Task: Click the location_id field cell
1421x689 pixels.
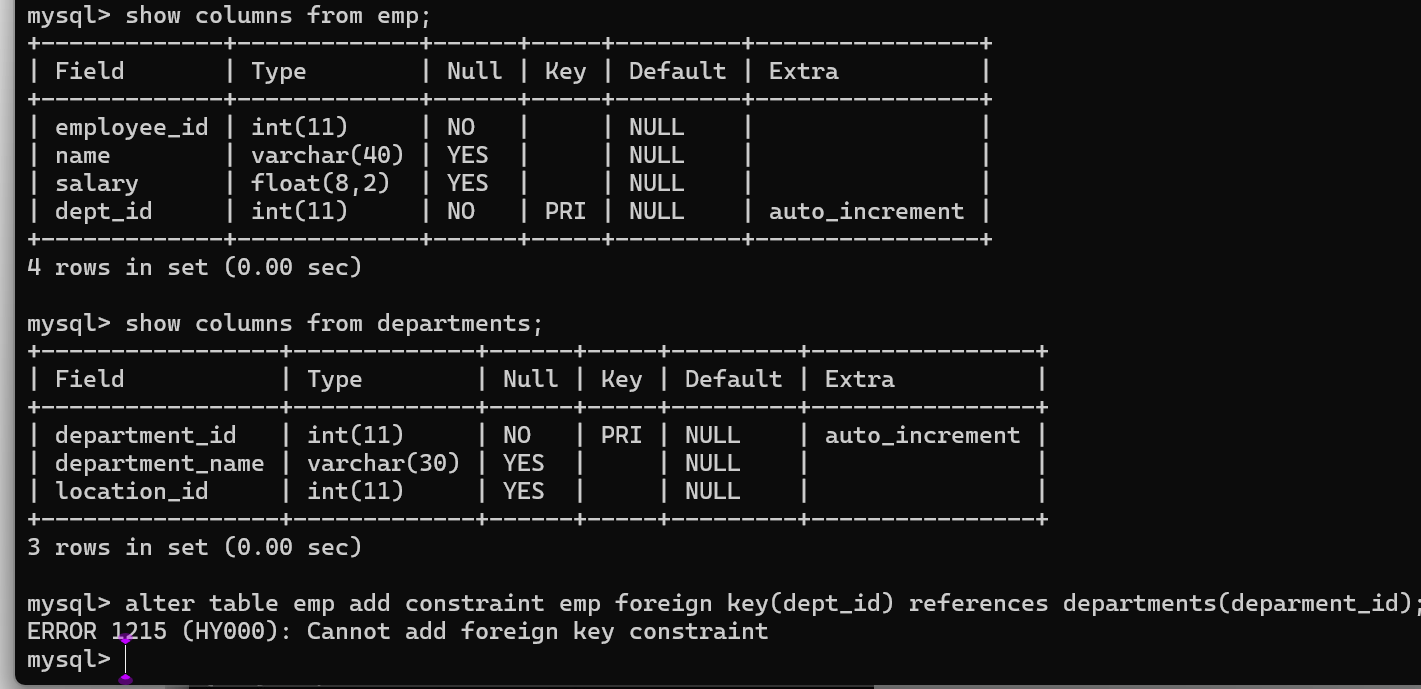Action: [131, 492]
